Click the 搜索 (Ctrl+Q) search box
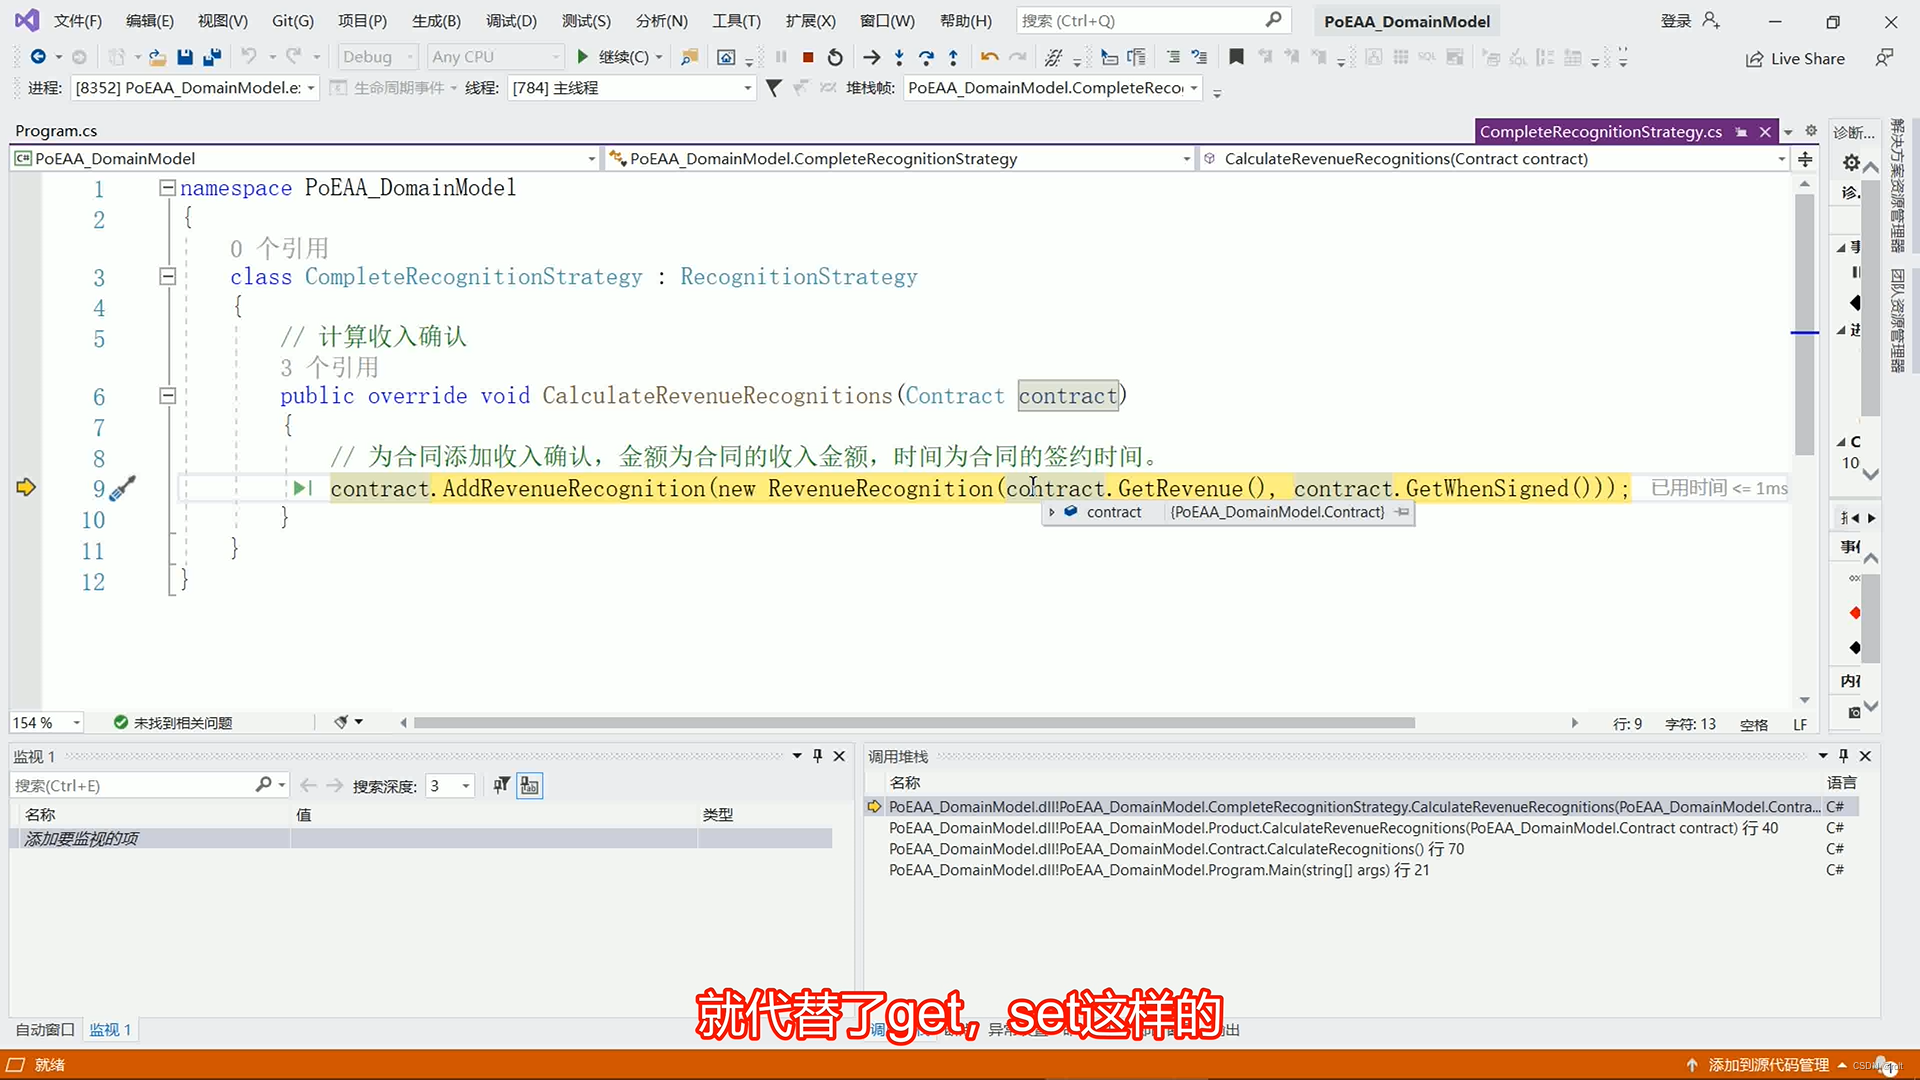The width and height of the screenshot is (1920, 1080). click(1152, 21)
